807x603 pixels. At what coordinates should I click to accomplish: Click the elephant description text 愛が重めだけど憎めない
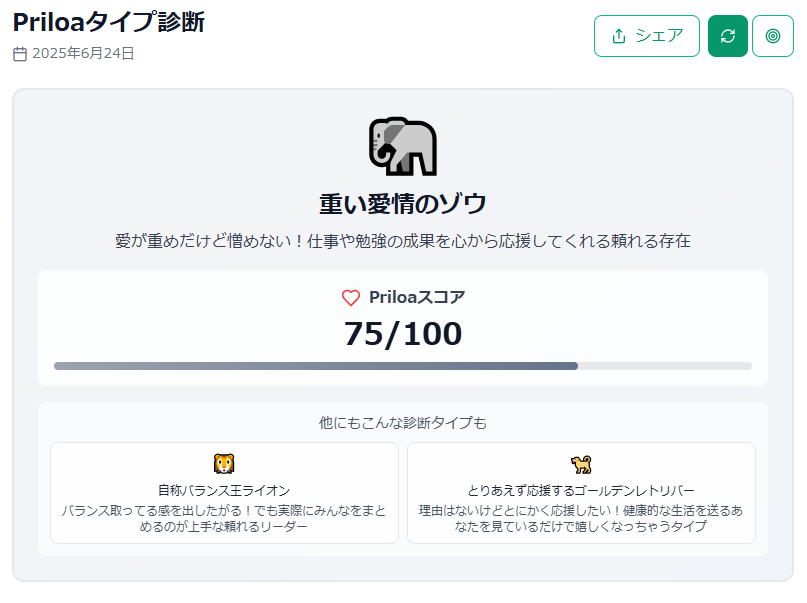402,241
